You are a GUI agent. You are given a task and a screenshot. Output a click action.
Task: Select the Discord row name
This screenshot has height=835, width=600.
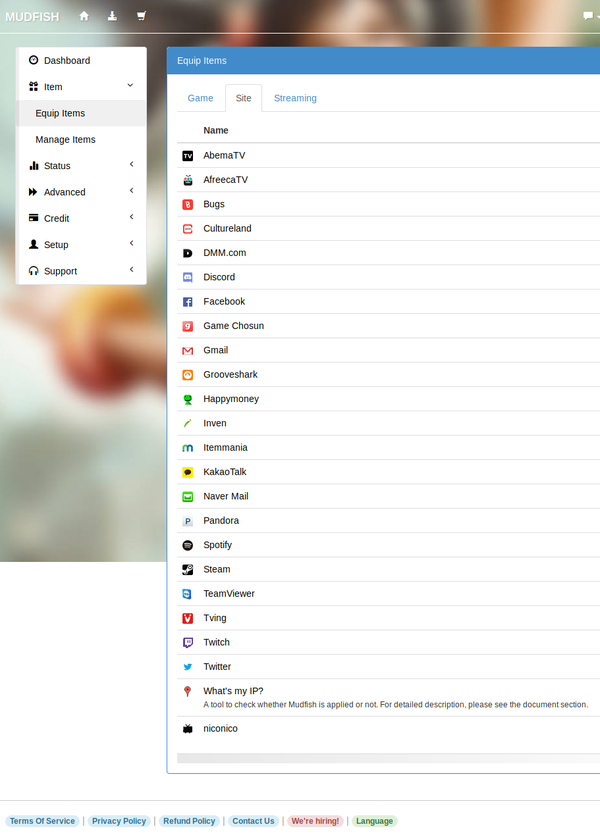click(219, 277)
